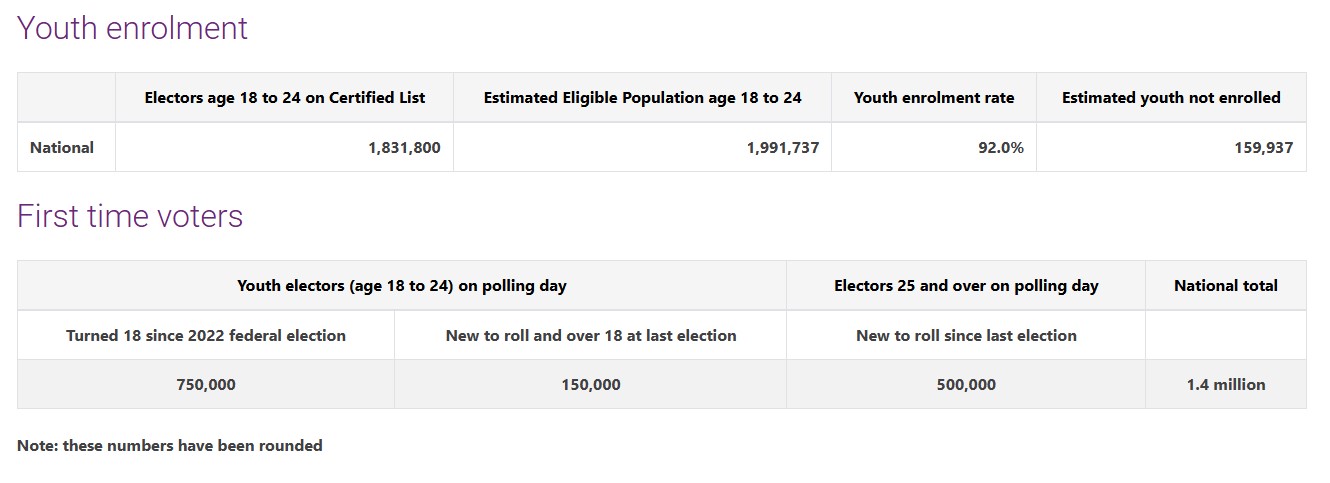Click the 1,831,800 electors value

(404, 148)
